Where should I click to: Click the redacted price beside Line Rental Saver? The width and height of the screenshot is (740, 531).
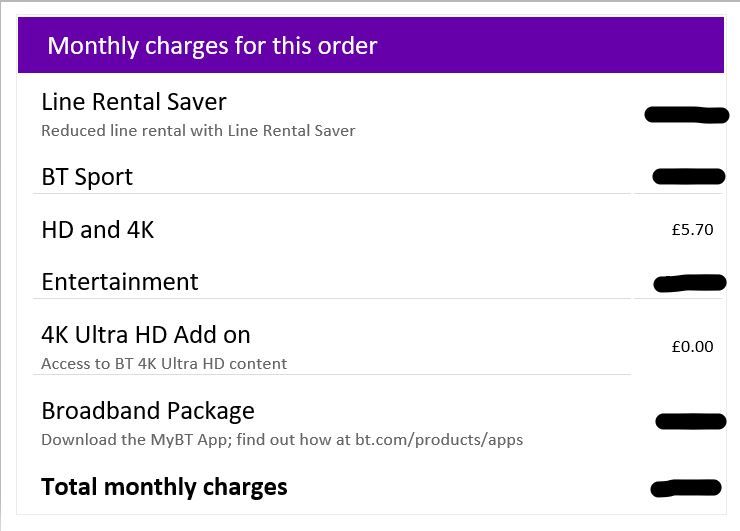click(x=687, y=114)
